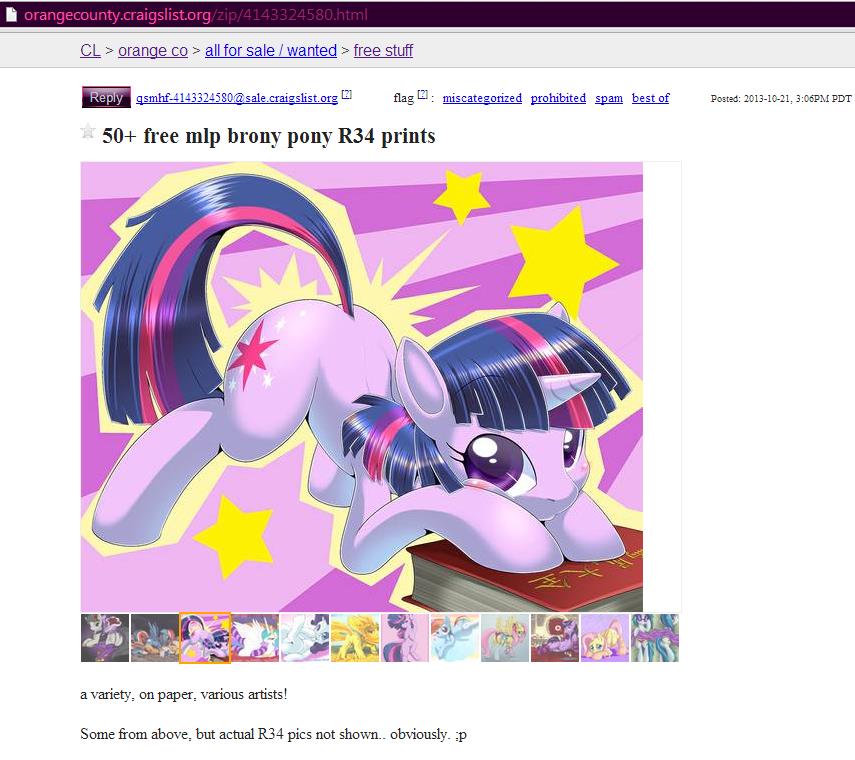Image resolution: width=855 pixels, height=760 pixels.
Task: Select the yellow pony thumbnail
Action: coord(355,638)
